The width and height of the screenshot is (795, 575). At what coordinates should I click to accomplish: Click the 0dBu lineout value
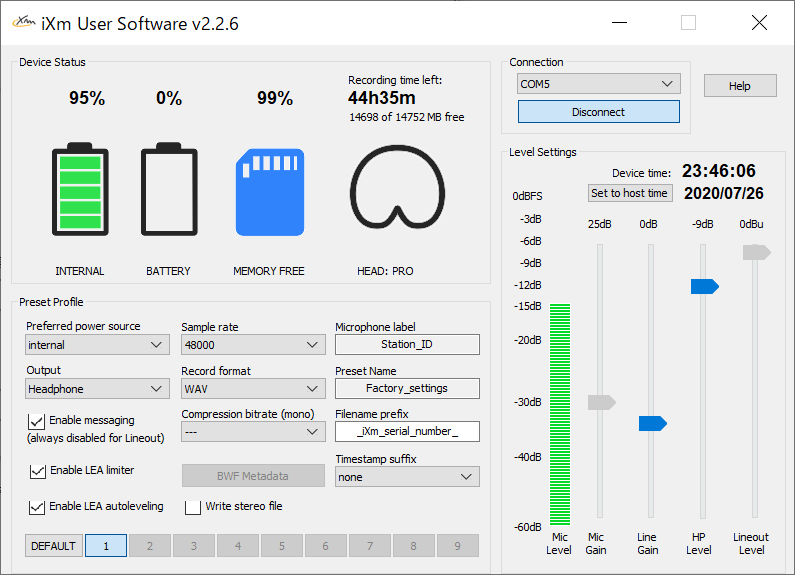tap(751, 224)
